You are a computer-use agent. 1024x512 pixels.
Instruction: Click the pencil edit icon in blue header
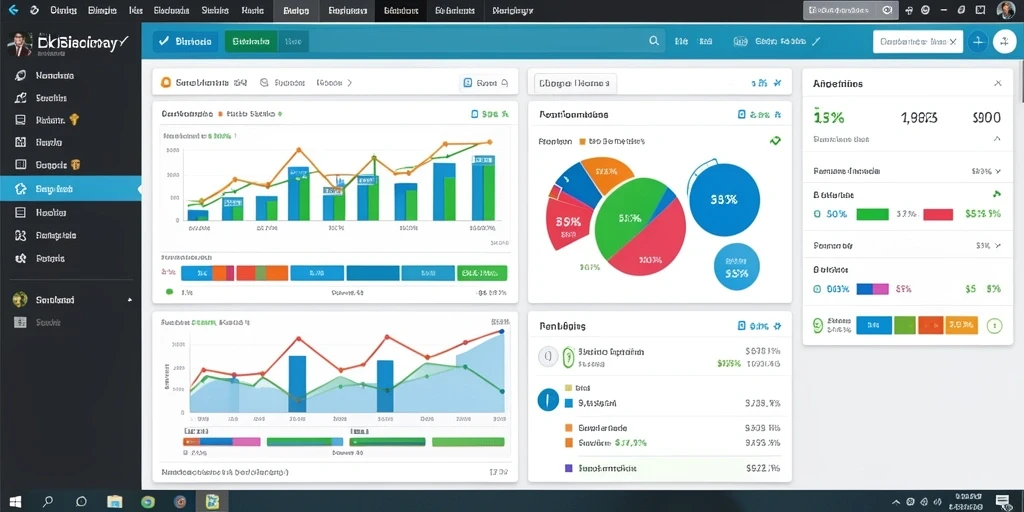[x=816, y=41]
